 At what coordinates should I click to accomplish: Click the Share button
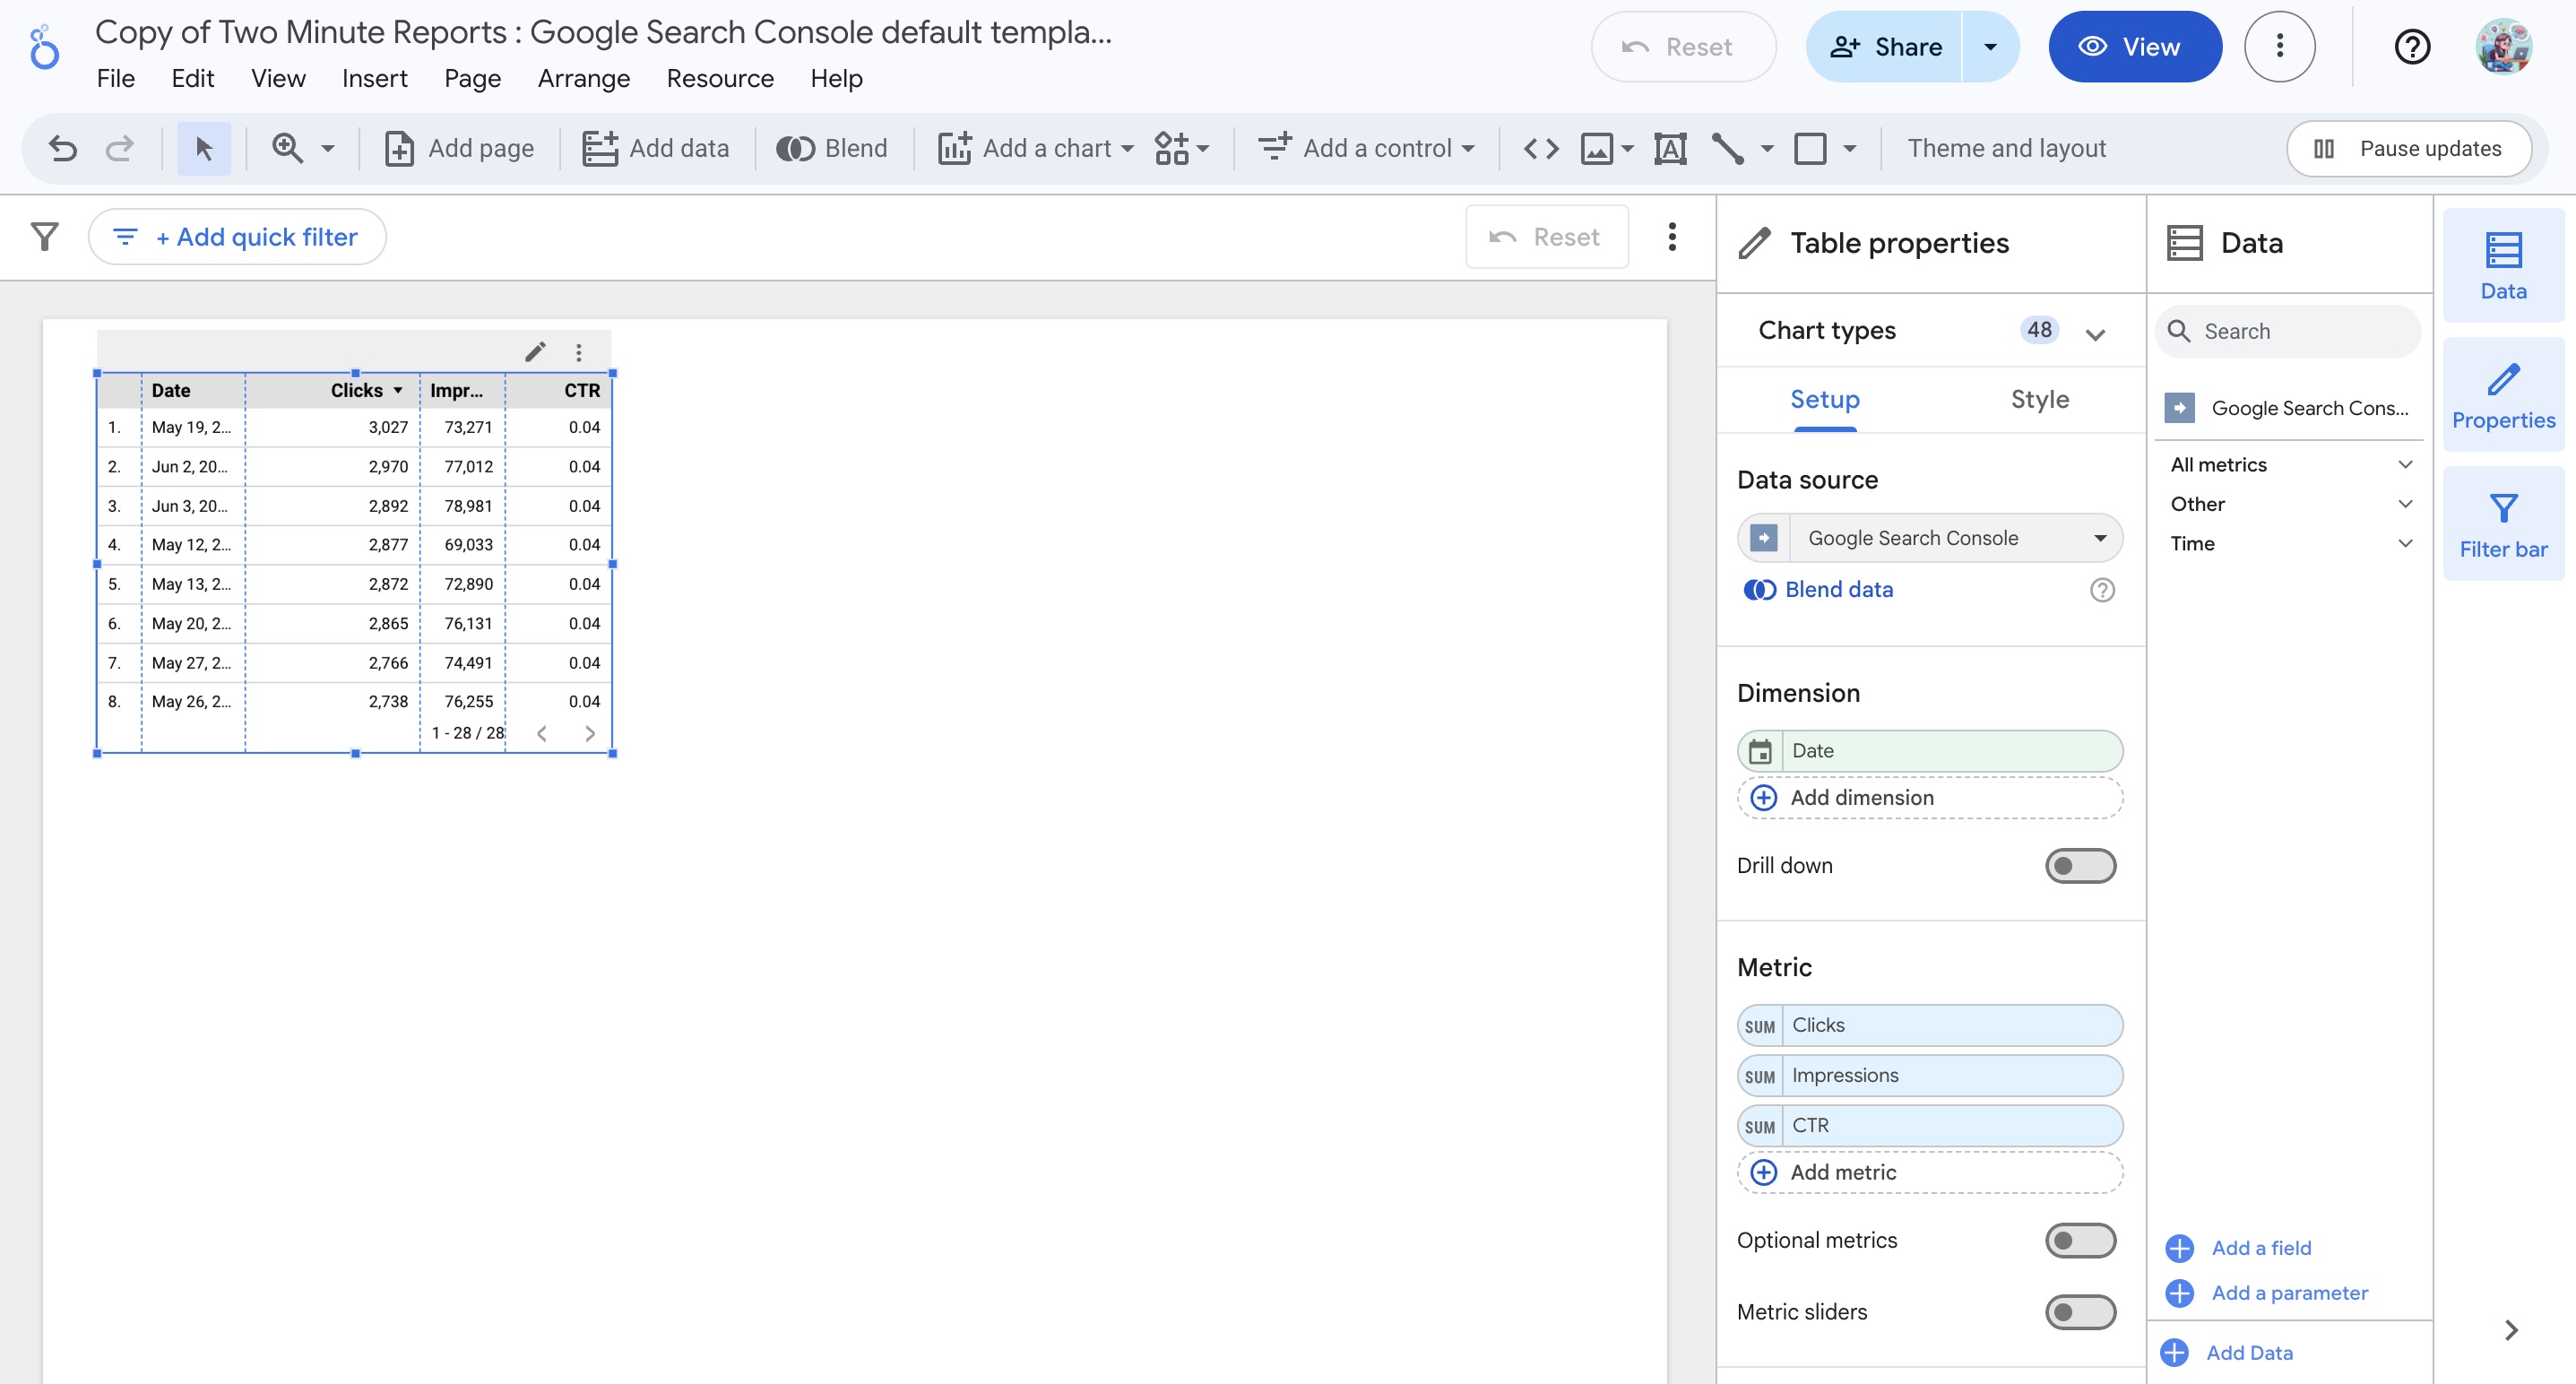(x=1885, y=47)
